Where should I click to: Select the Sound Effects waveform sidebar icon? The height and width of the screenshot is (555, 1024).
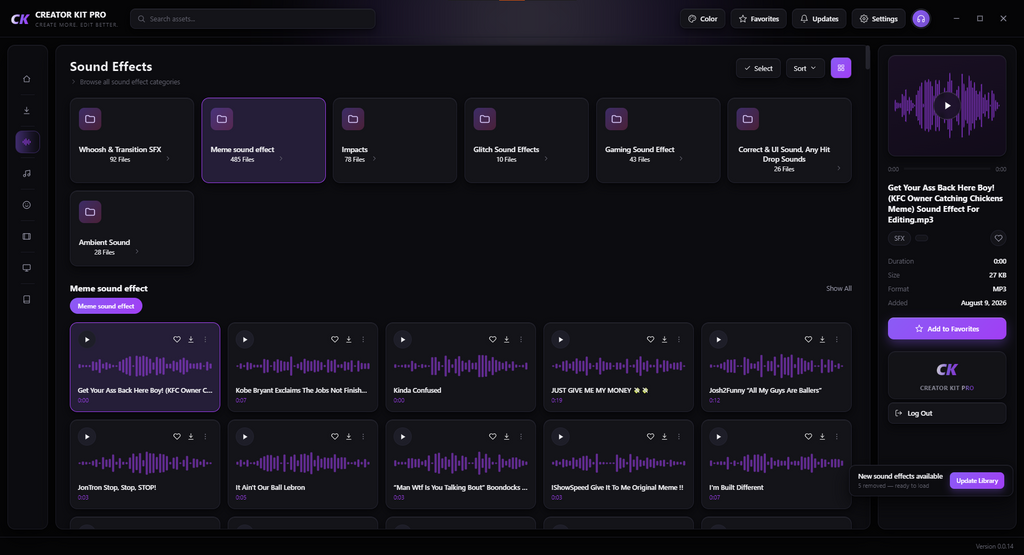(27, 142)
